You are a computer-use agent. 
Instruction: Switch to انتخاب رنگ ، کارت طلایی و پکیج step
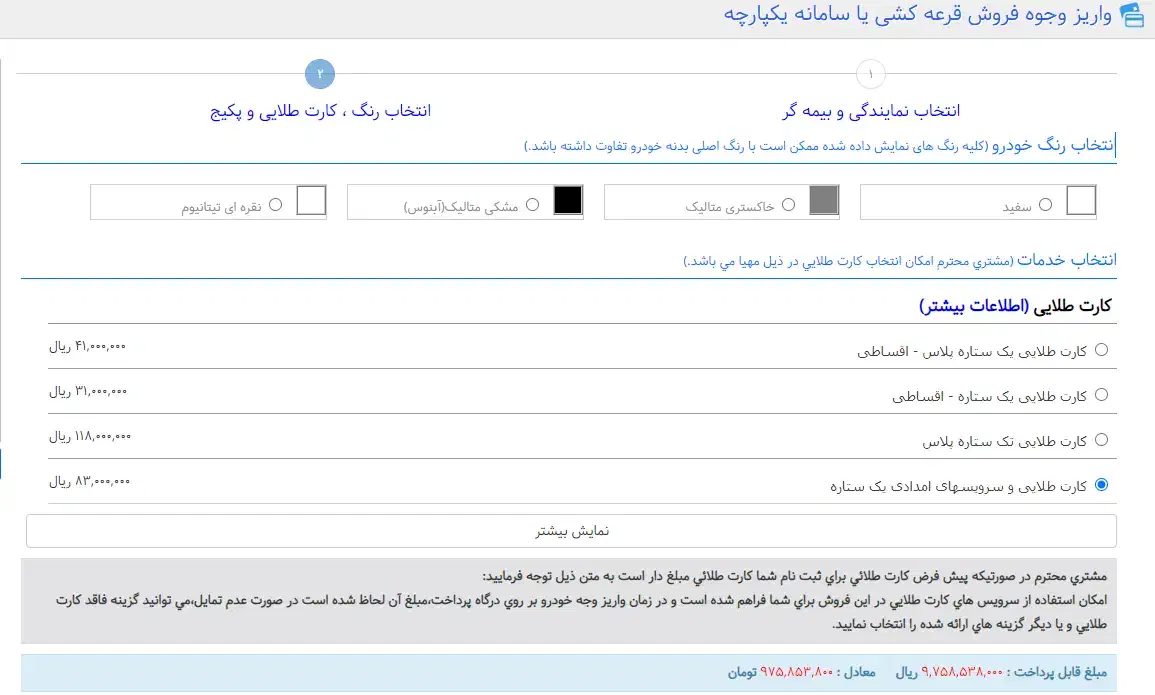pyautogui.click(x=319, y=110)
